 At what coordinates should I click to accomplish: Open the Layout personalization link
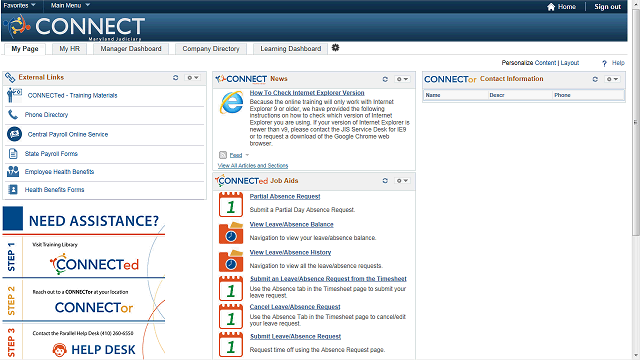pos(570,62)
